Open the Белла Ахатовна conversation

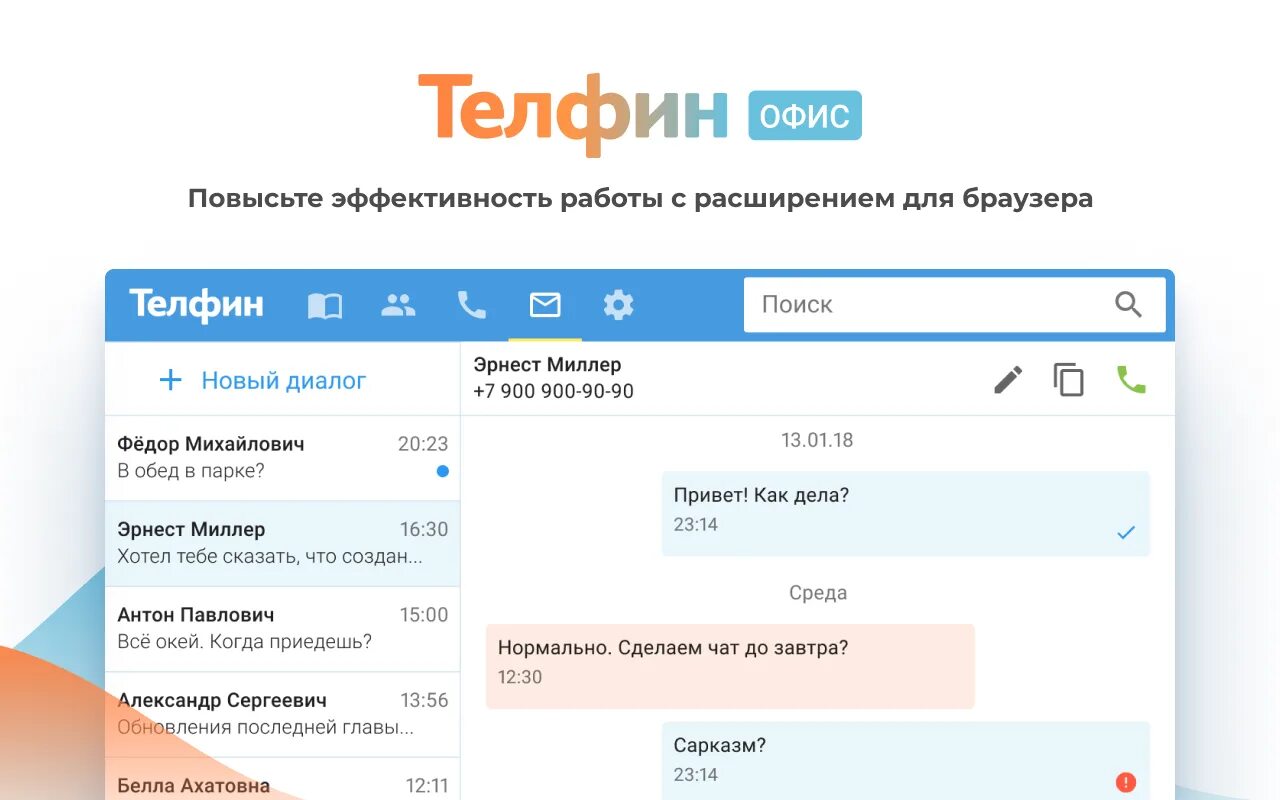pos(282,780)
